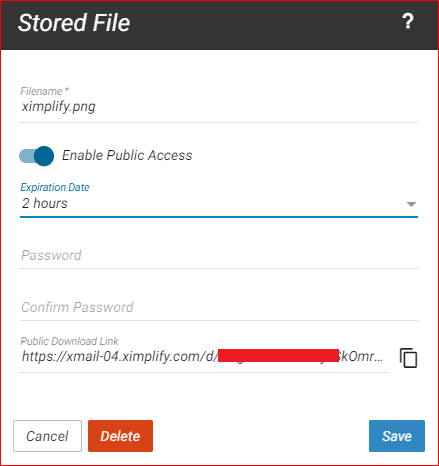Disable the Enable Public Access switch

pos(36,156)
